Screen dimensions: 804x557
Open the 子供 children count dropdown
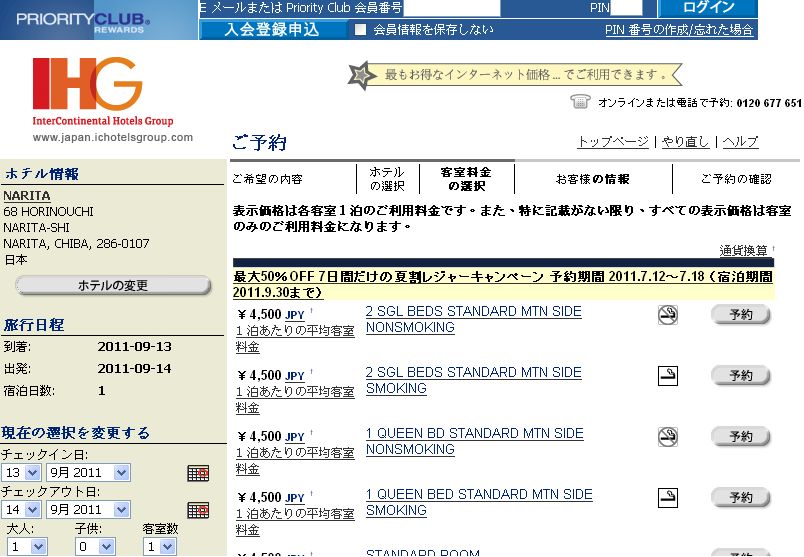tap(95, 546)
